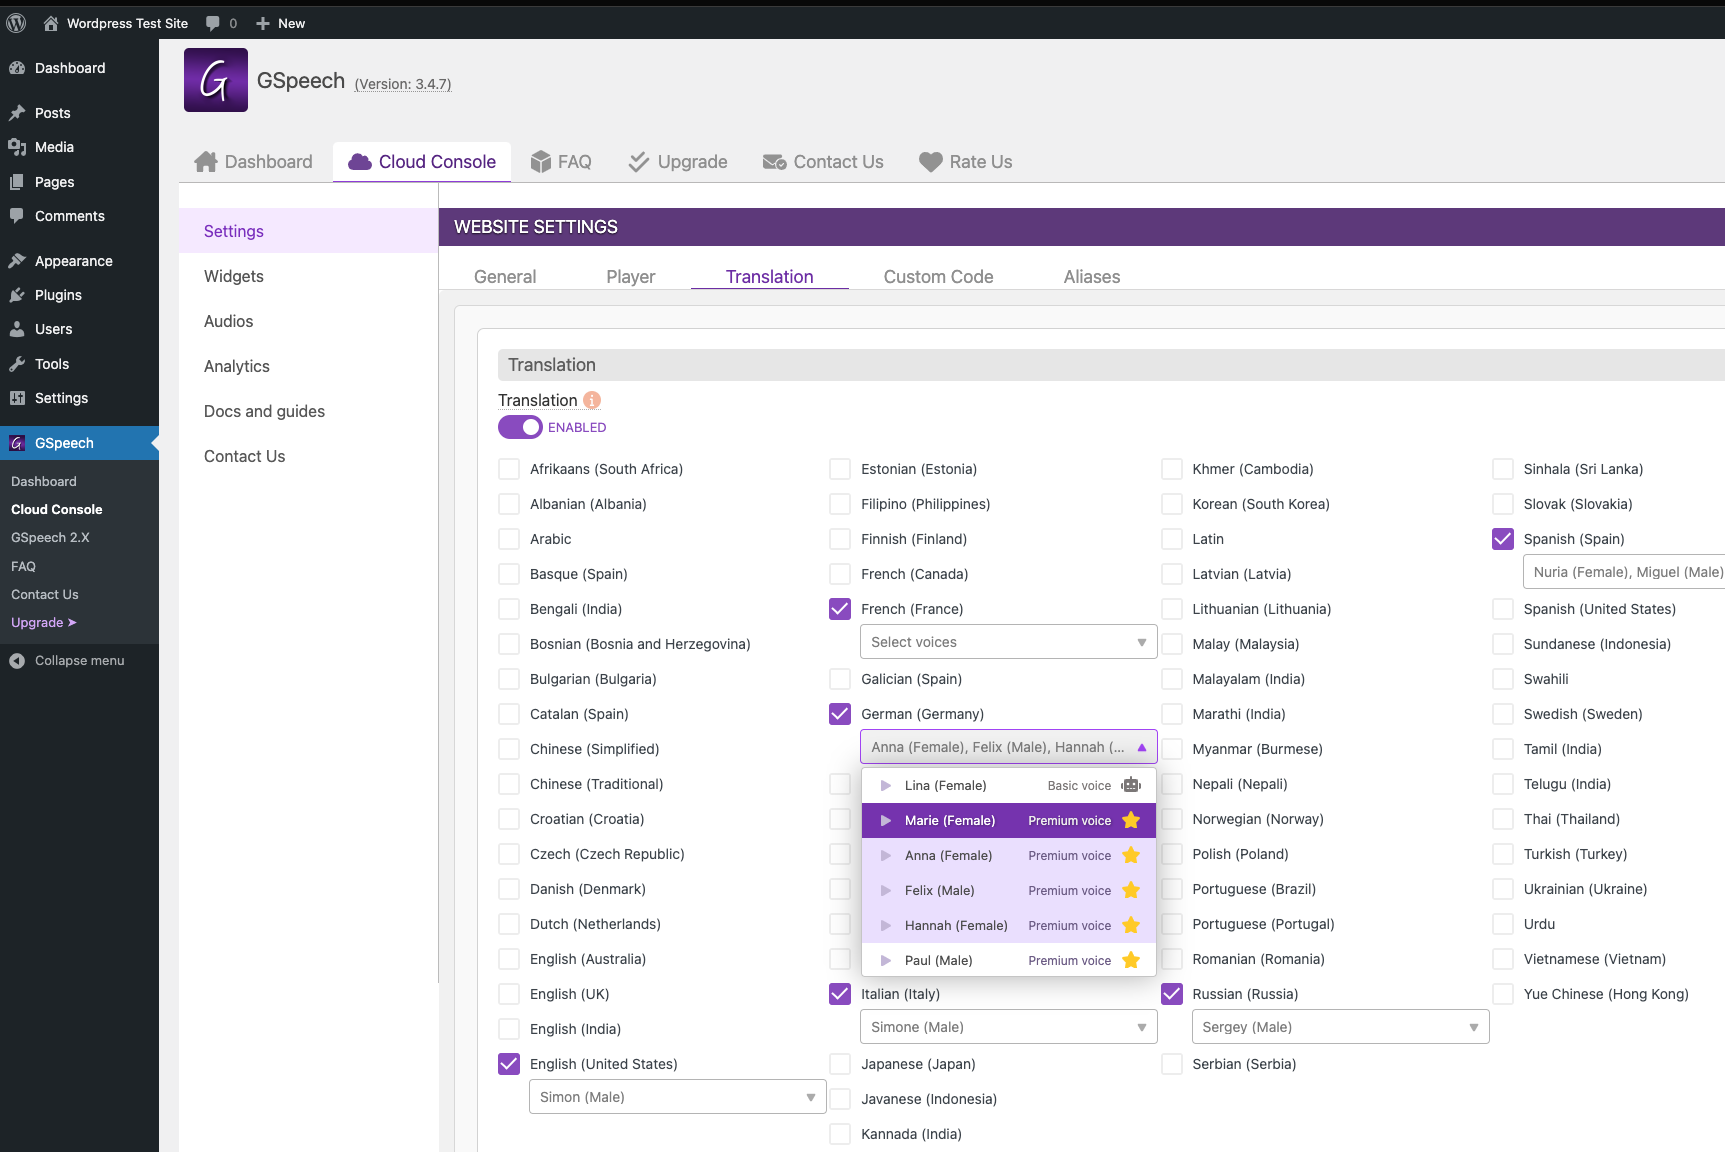Click the star icon on Marie's row

(x=1131, y=820)
